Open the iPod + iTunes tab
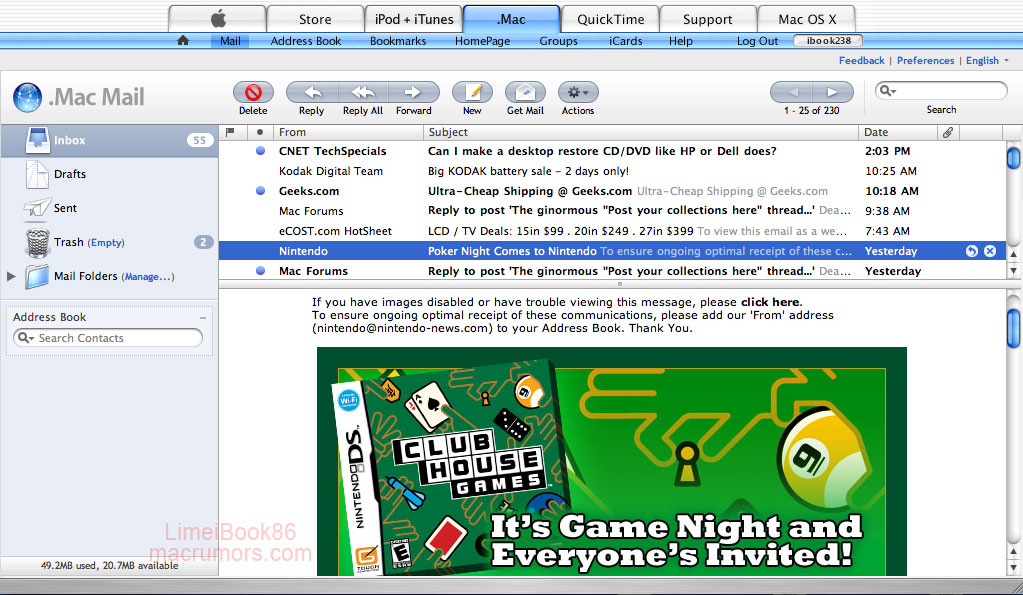1023x595 pixels. click(414, 19)
